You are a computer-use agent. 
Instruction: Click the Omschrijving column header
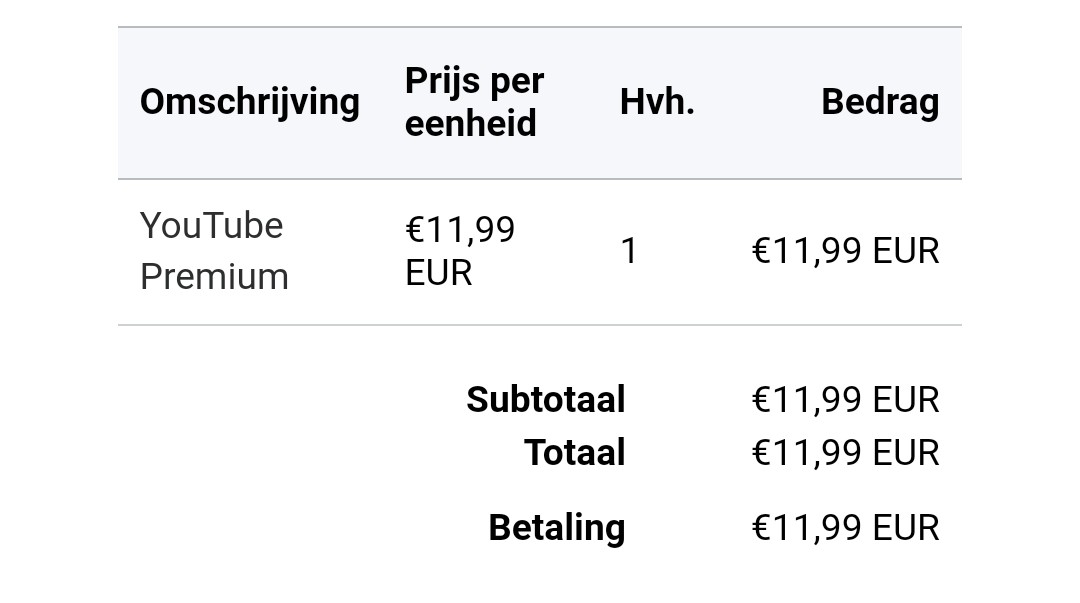(x=249, y=103)
